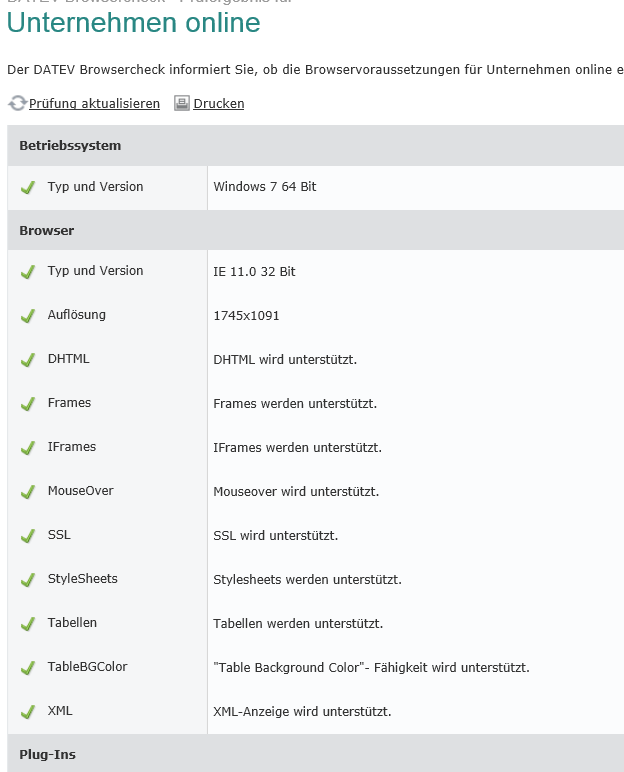Select the Plug-Ins section header
624x772 pixels.
(x=47, y=754)
